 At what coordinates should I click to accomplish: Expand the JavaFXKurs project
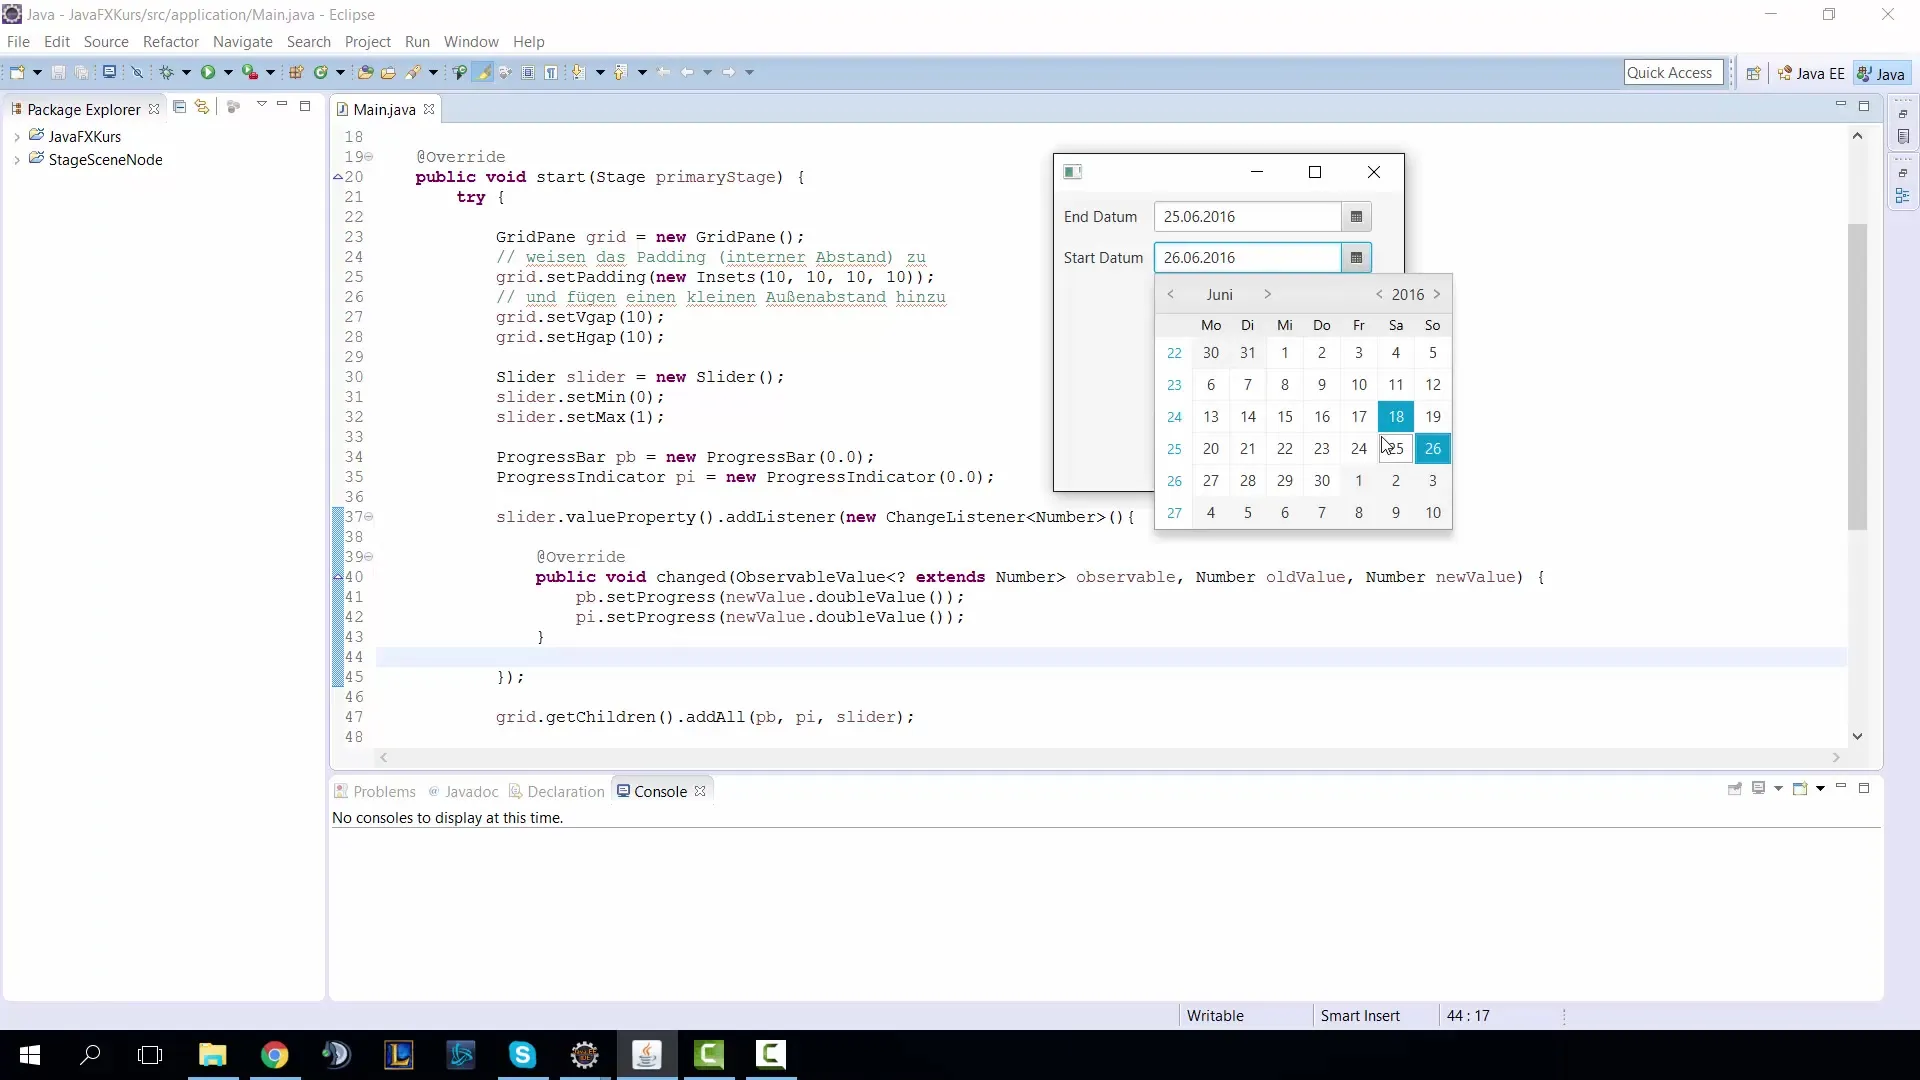[x=17, y=137]
